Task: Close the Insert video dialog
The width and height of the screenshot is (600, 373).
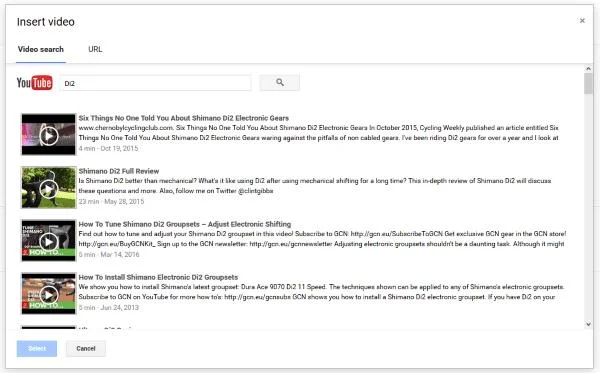Action: [582, 21]
